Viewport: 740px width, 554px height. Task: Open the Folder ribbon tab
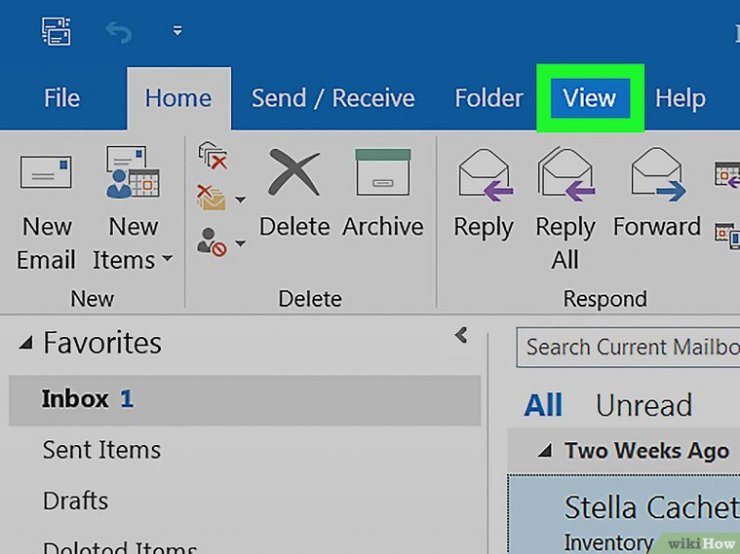[x=488, y=98]
